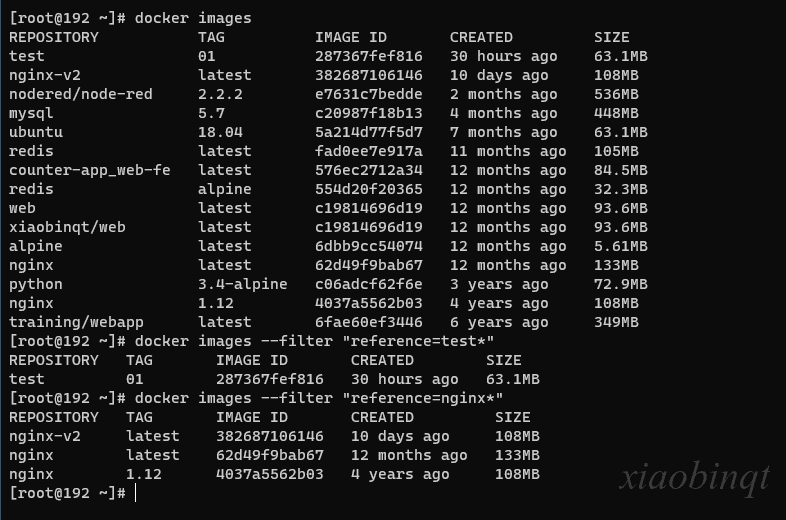The width and height of the screenshot is (786, 520).
Task: Click image ID 287367fef816 in first listing
Action: click(x=368, y=56)
